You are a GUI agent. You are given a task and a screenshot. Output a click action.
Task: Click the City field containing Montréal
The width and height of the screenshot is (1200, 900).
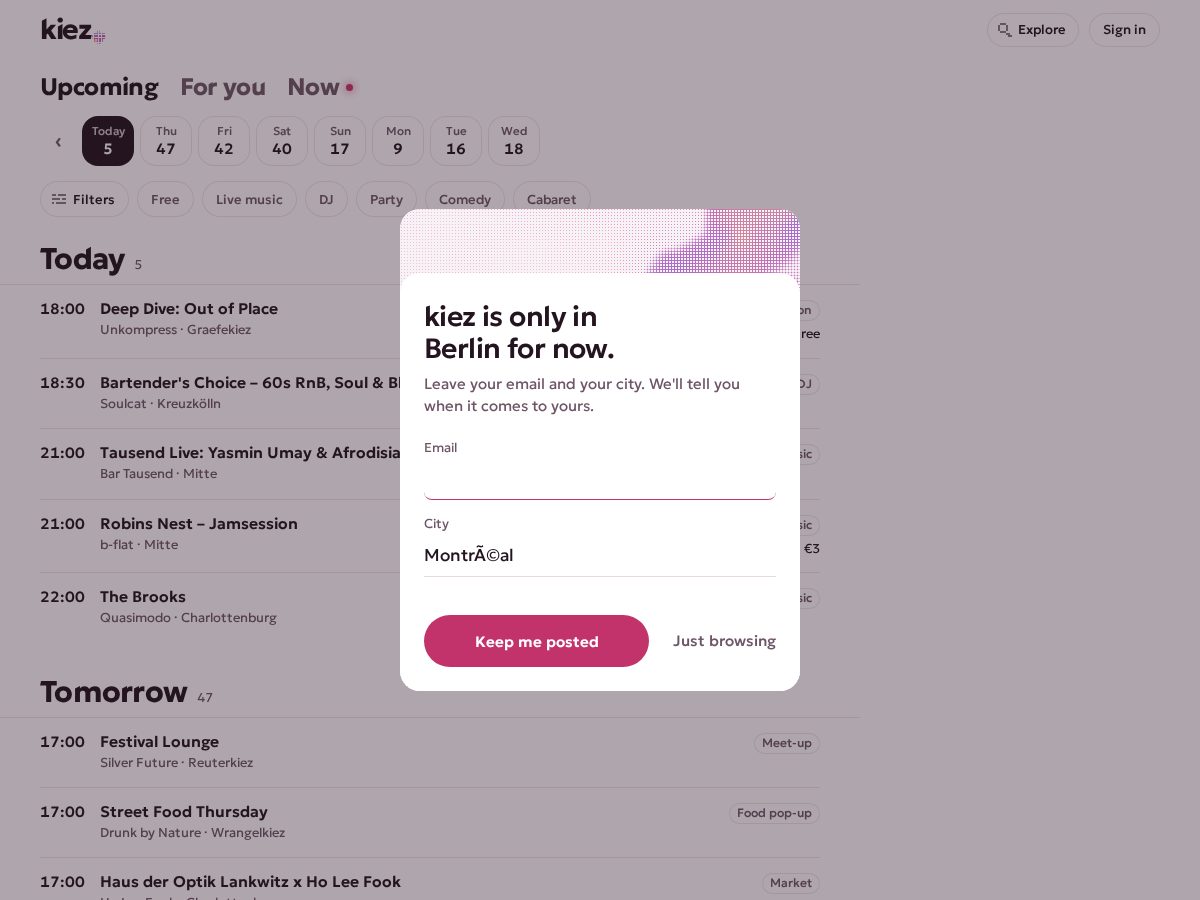(x=600, y=555)
